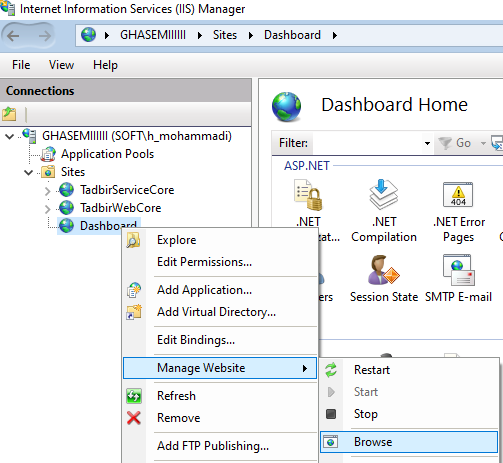
Task: Click Restart in Manage Website submenu
Action: point(409,370)
